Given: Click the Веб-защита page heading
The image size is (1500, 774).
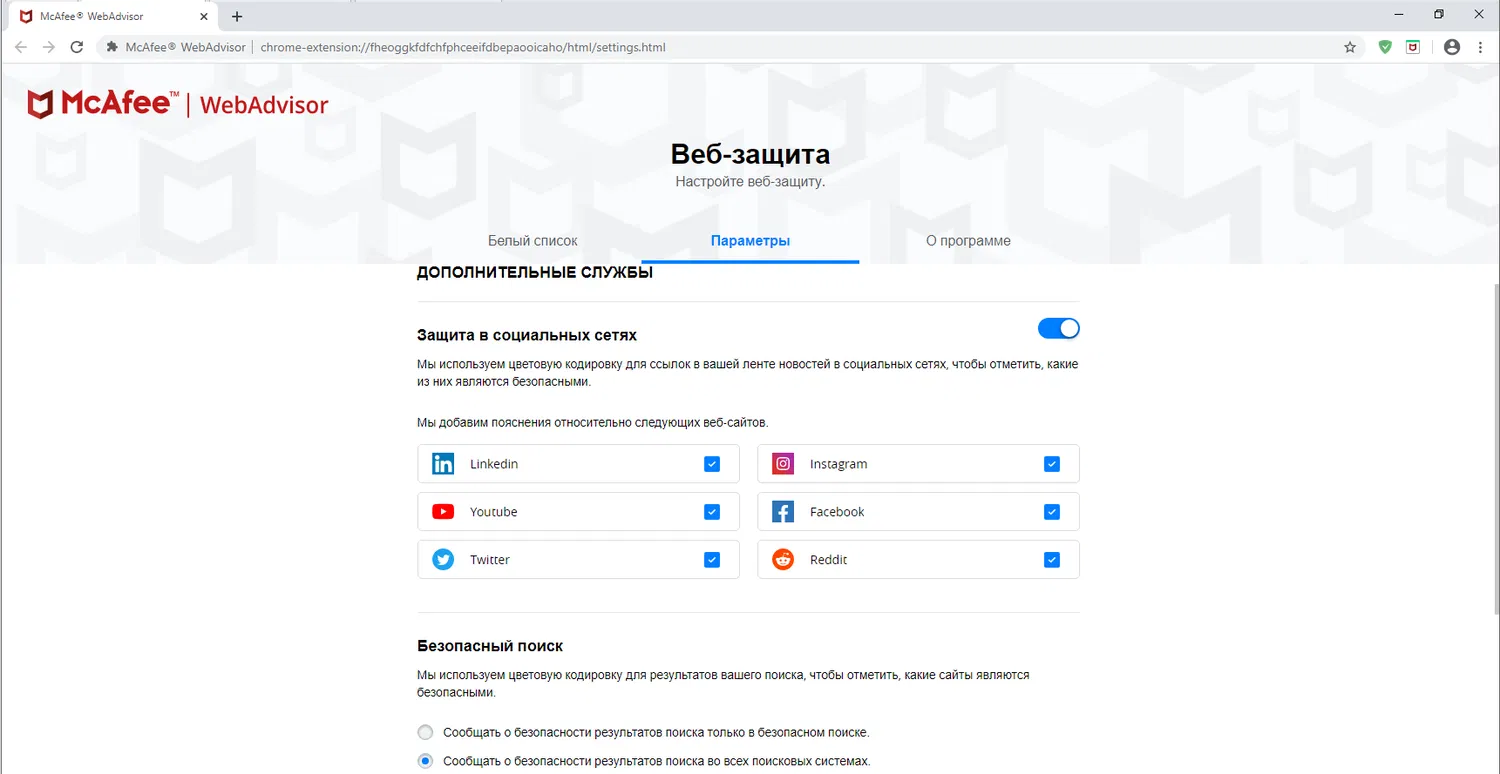Looking at the screenshot, I should pos(750,154).
